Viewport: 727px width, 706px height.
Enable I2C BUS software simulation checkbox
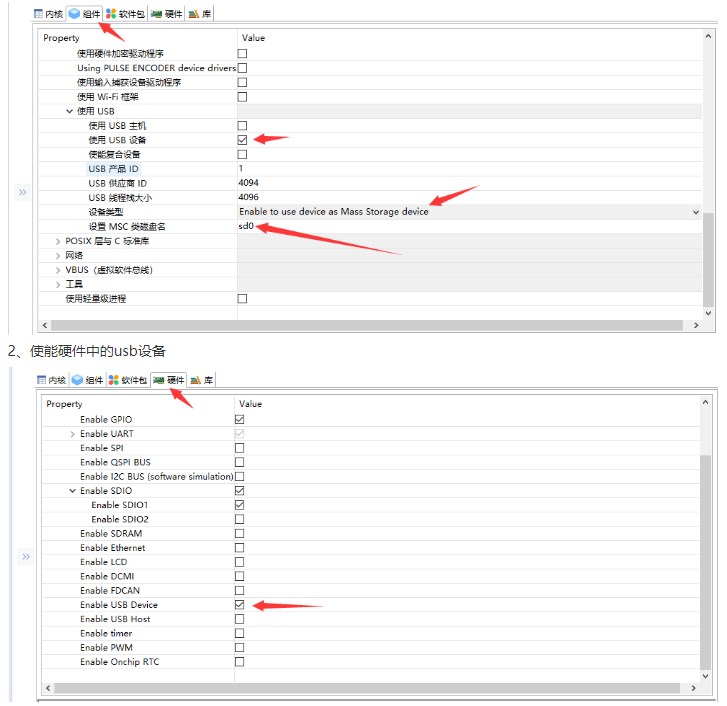pos(239,476)
